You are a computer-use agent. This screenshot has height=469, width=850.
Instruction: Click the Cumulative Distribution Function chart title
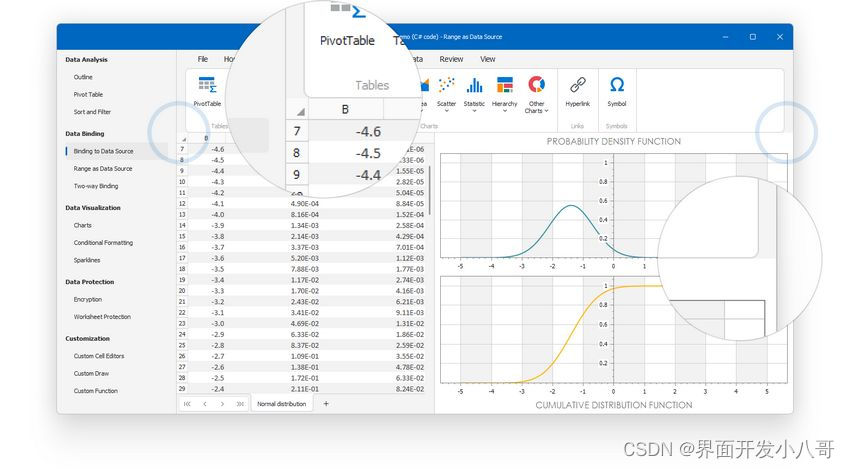(614, 405)
